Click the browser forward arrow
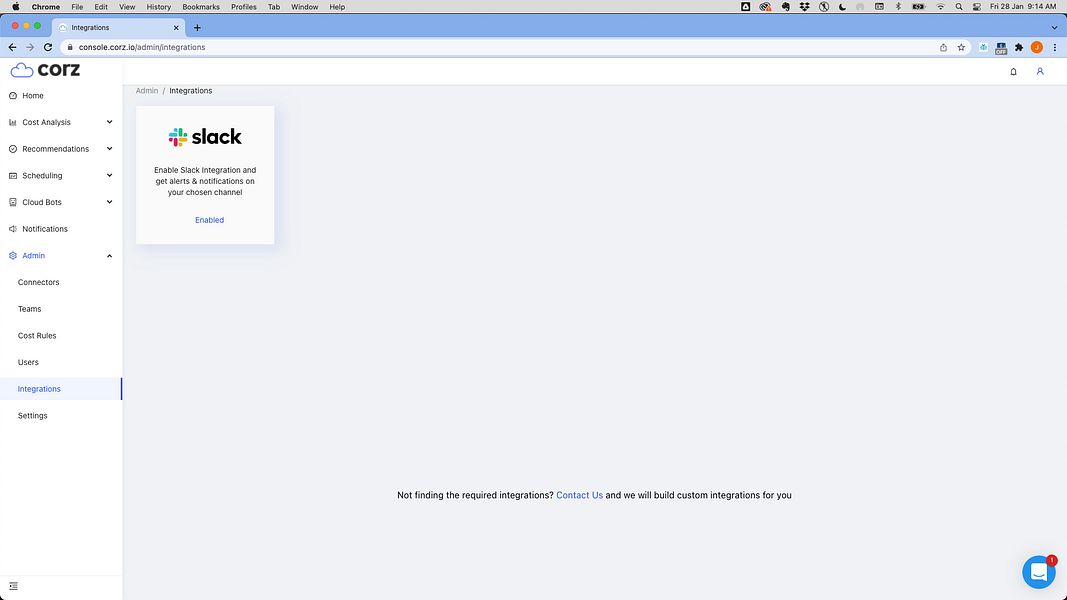This screenshot has width=1067, height=600. [30, 47]
